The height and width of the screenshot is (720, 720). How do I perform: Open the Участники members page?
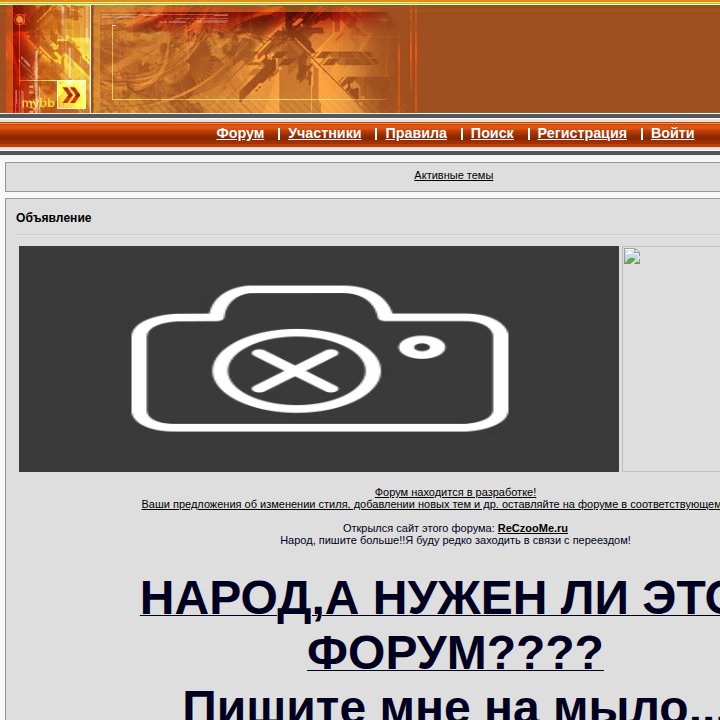pyautogui.click(x=325, y=133)
